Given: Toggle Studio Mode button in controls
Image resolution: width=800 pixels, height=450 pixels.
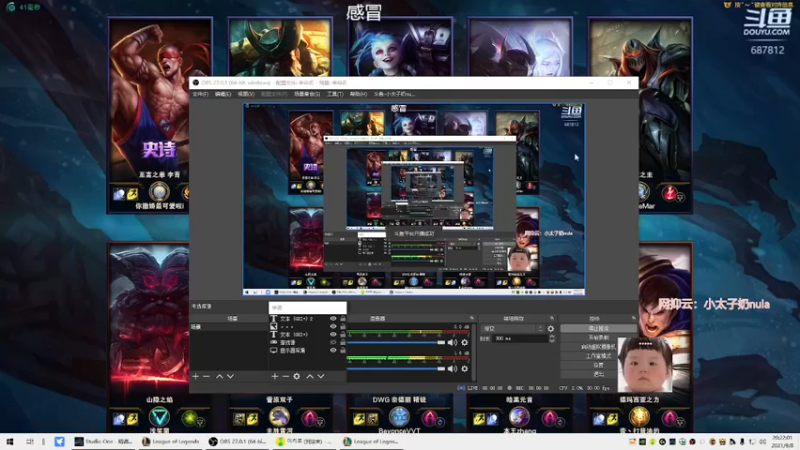Looking at the screenshot, I should pyautogui.click(x=598, y=356).
